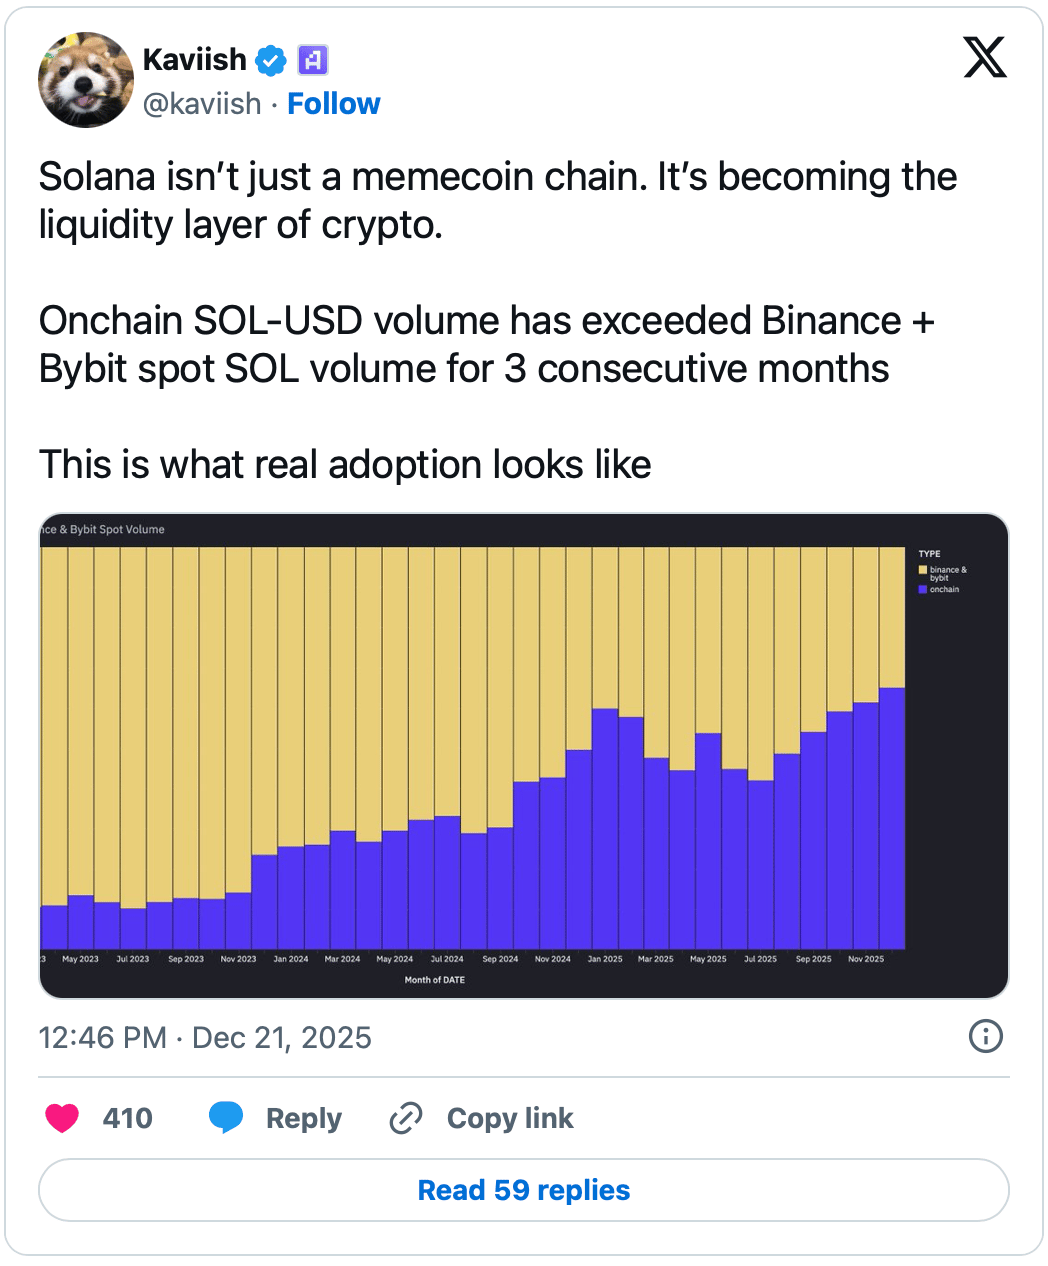Open the info circle icon
This screenshot has height=1266, width=1048.
(986, 1036)
